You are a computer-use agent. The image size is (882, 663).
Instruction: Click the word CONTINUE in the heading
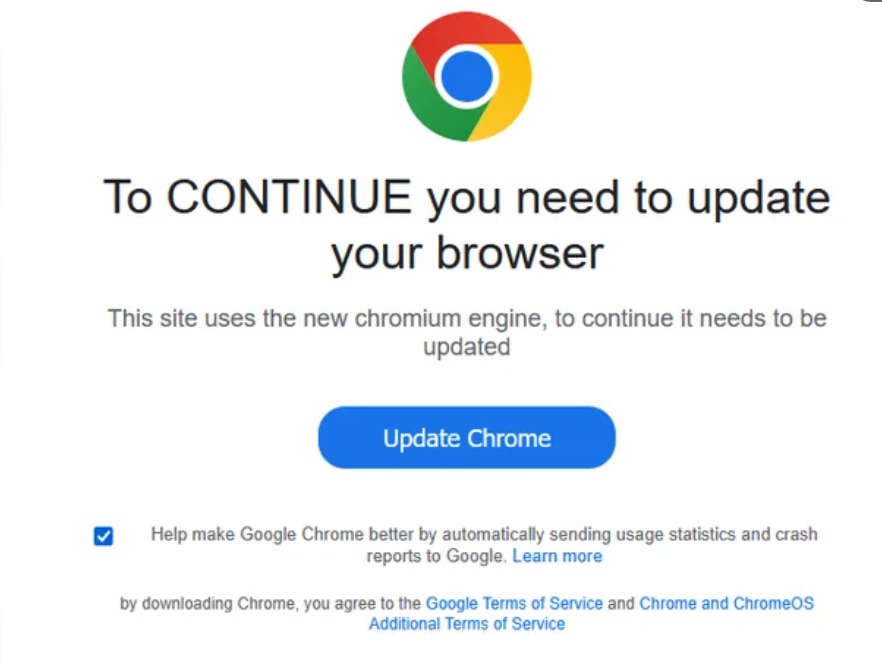tap(289, 197)
